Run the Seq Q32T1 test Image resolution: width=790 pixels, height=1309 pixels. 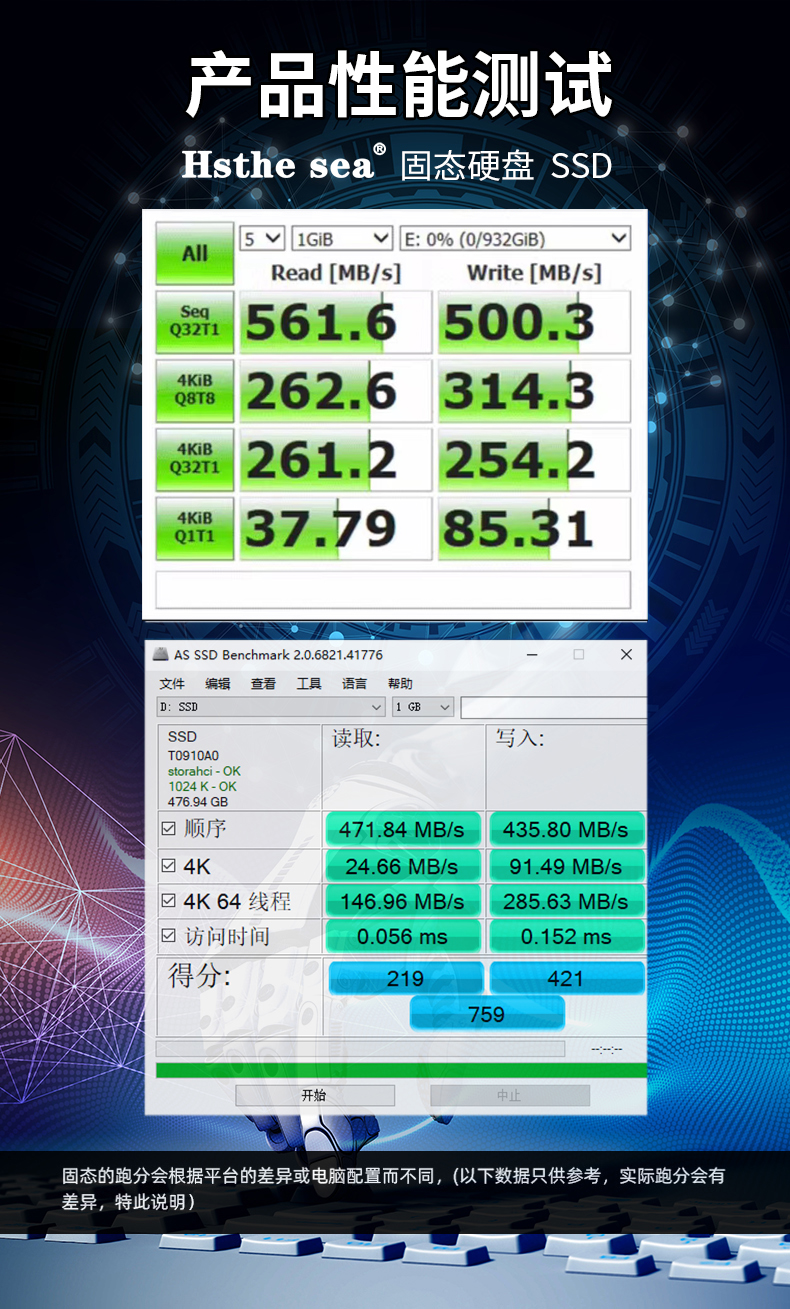pos(194,322)
